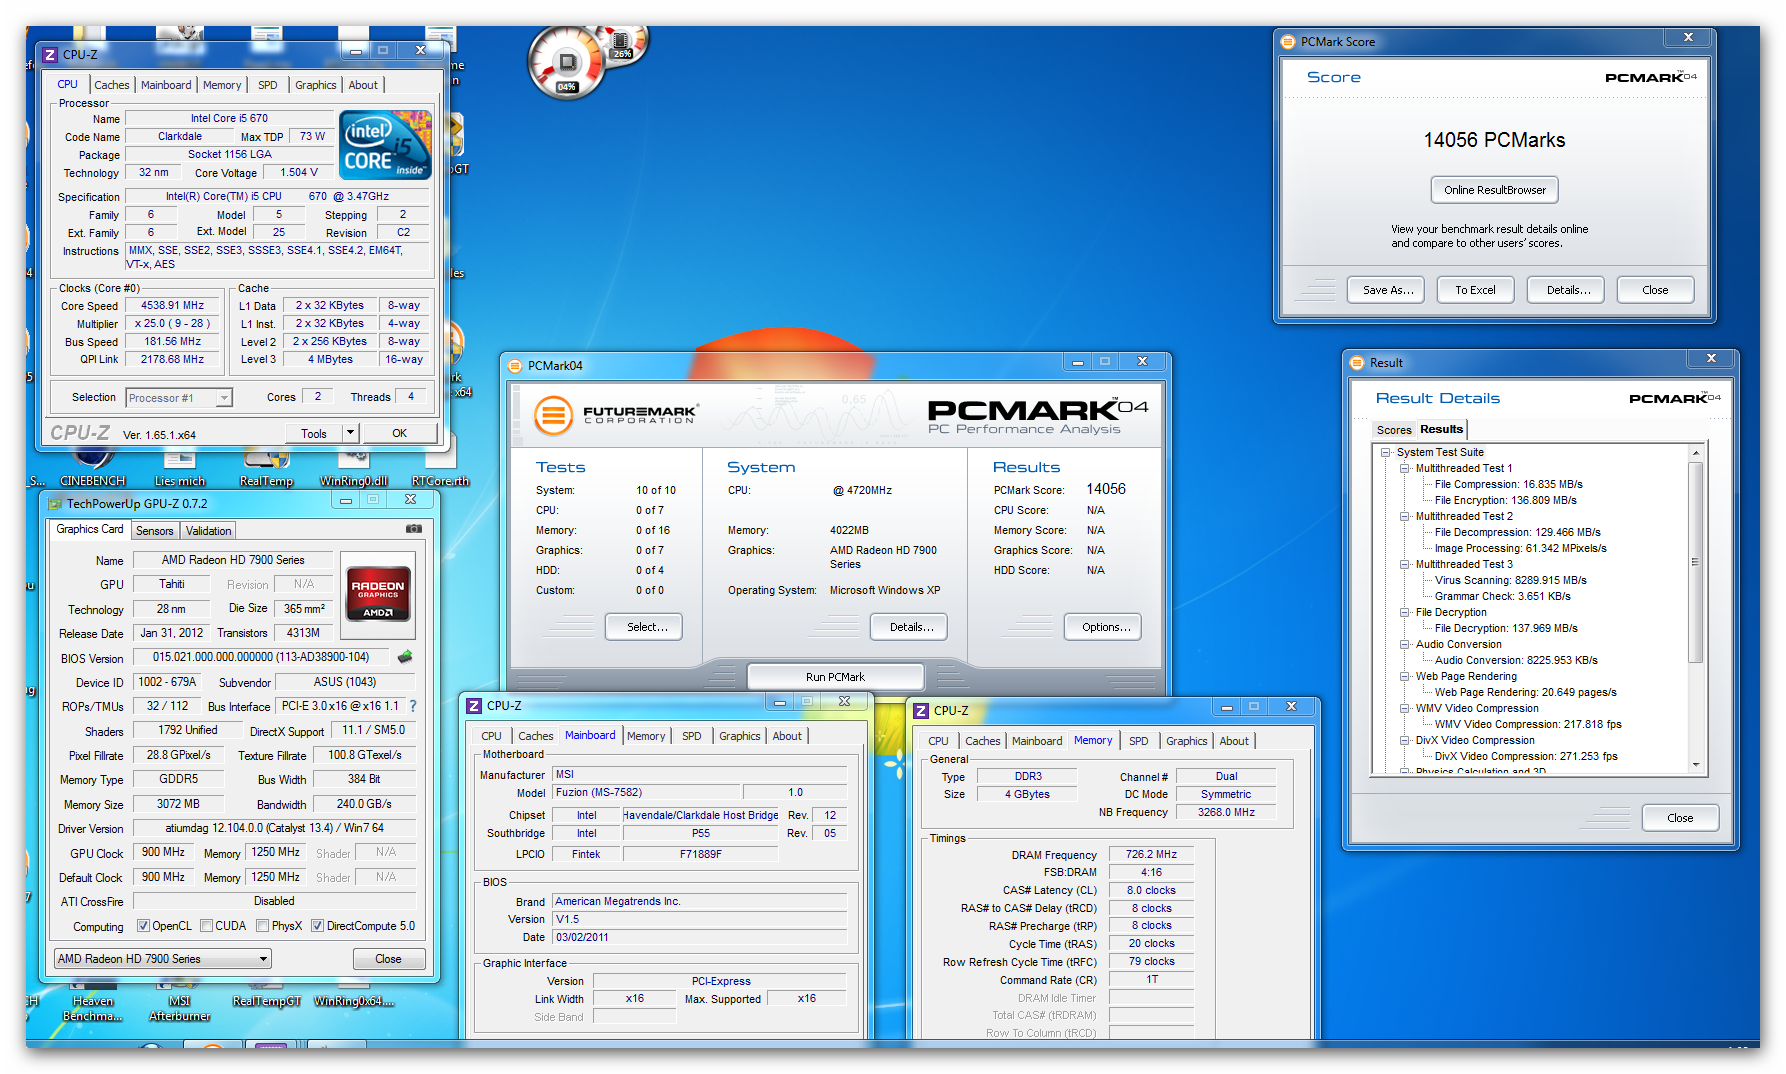The height and width of the screenshot is (1074, 1786).
Task: Click the GPU-Z title bar icon
Action: point(55,503)
